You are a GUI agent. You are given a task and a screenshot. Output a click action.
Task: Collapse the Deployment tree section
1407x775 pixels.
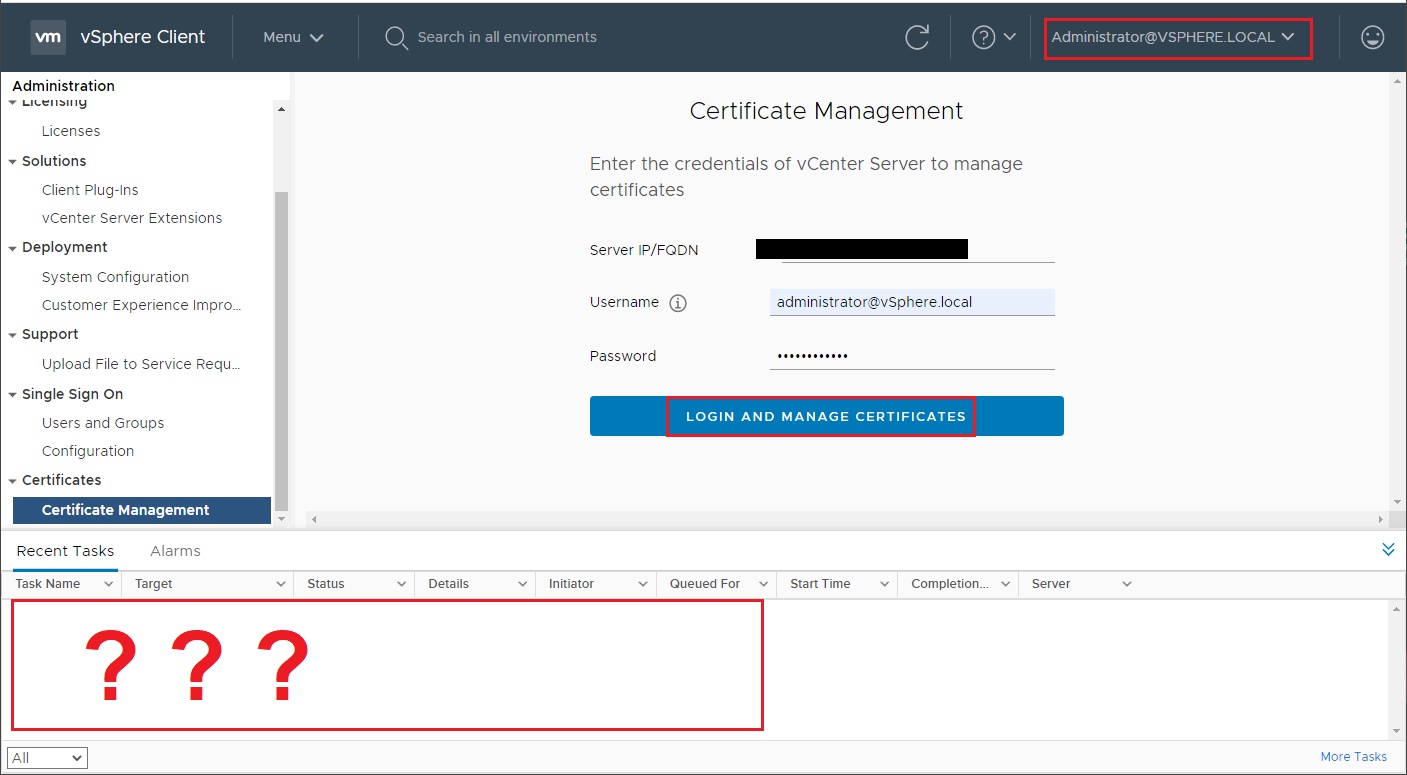click(13, 248)
